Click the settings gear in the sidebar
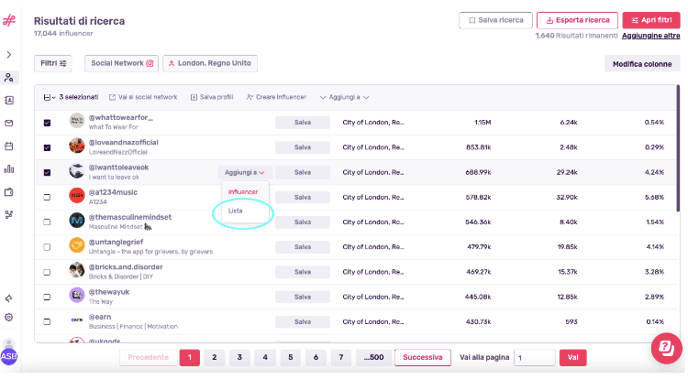Viewport: 688px width, 379px height. (9, 317)
